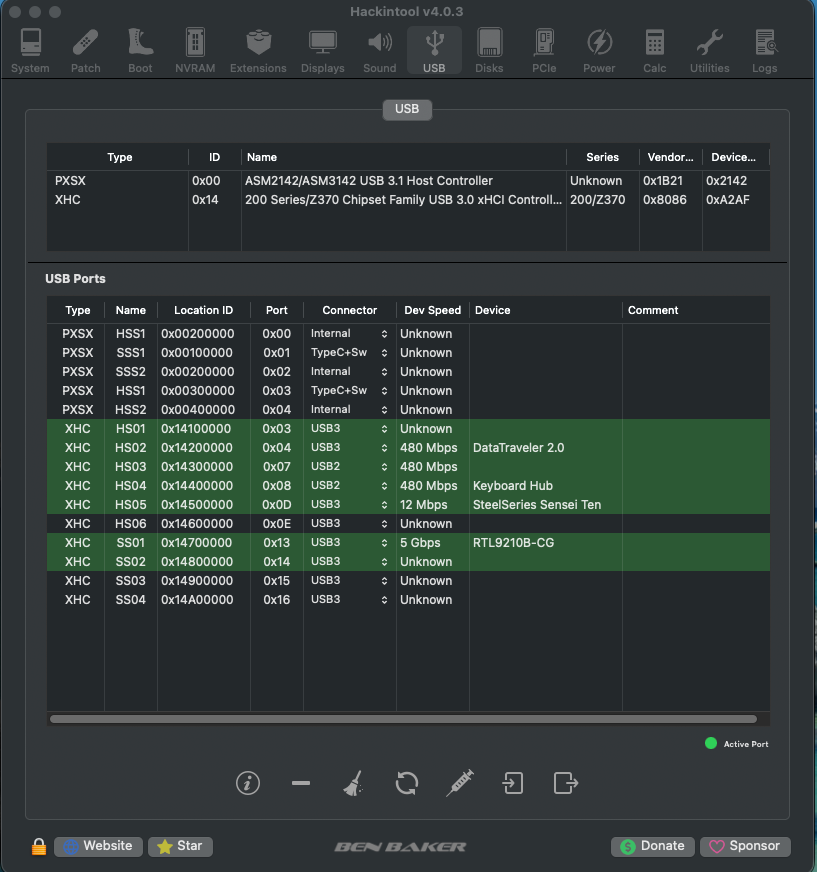Switch to the PCIe tab
This screenshot has height=872, width=817.
click(544, 51)
